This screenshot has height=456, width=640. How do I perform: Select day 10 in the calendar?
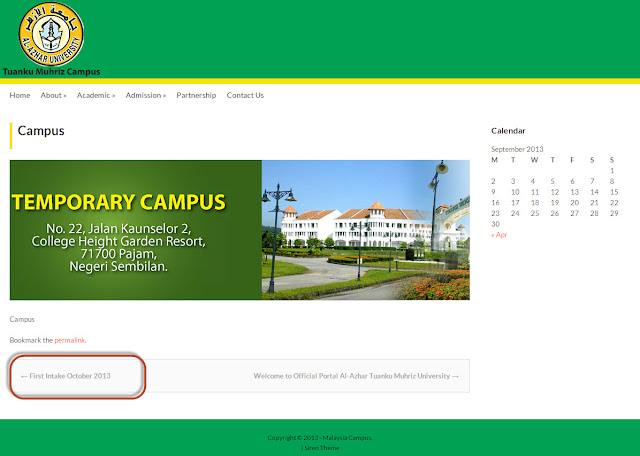515,192
